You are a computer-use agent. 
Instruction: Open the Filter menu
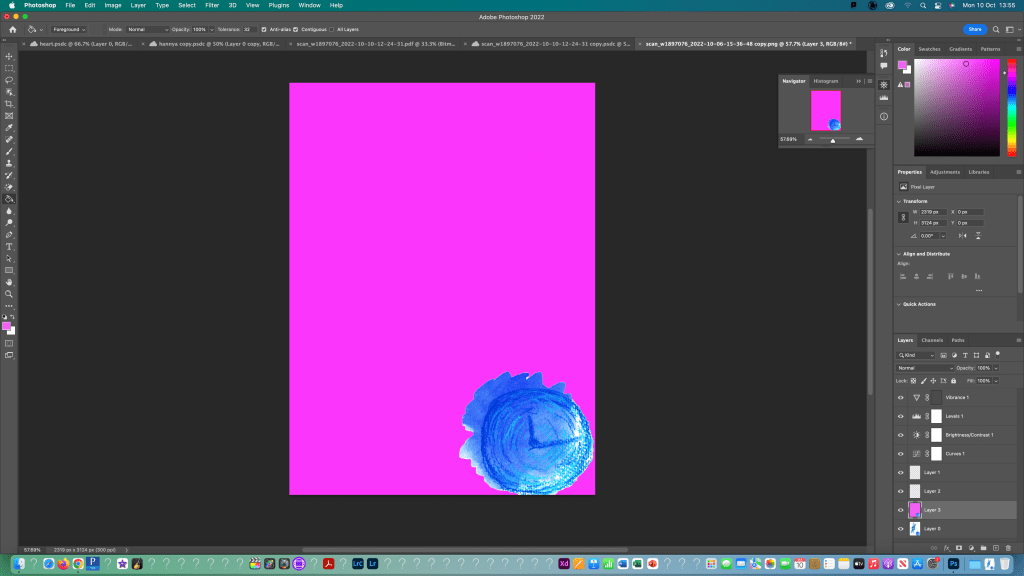(x=212, y=5)
